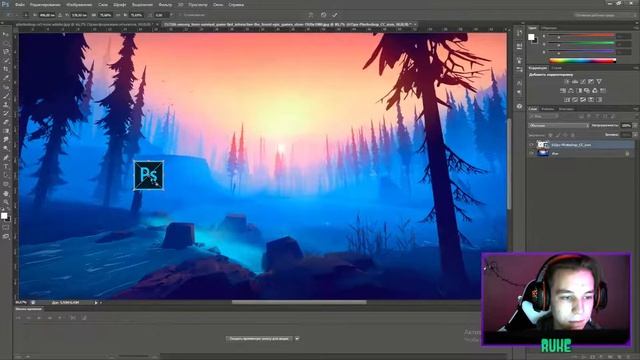Pick a color from the spectrum ramp
The height and width of the screenshot is (360, 640).
point(582,61)
